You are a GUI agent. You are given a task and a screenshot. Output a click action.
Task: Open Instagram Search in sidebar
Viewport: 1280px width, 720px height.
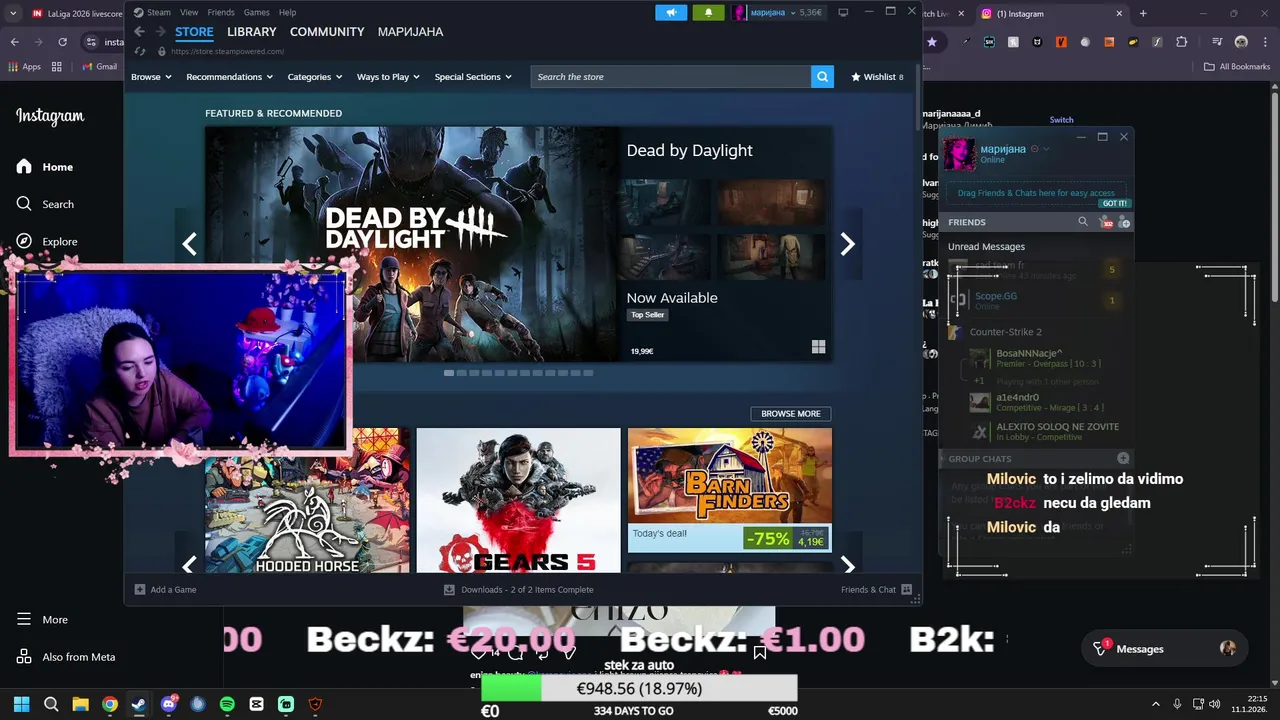[x=45, y=204]
